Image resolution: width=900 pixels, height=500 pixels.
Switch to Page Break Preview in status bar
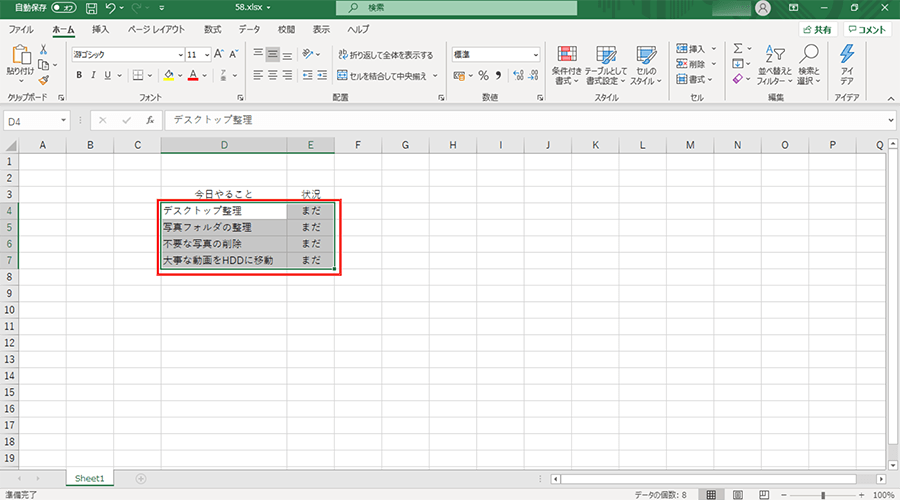click(764, 494)
